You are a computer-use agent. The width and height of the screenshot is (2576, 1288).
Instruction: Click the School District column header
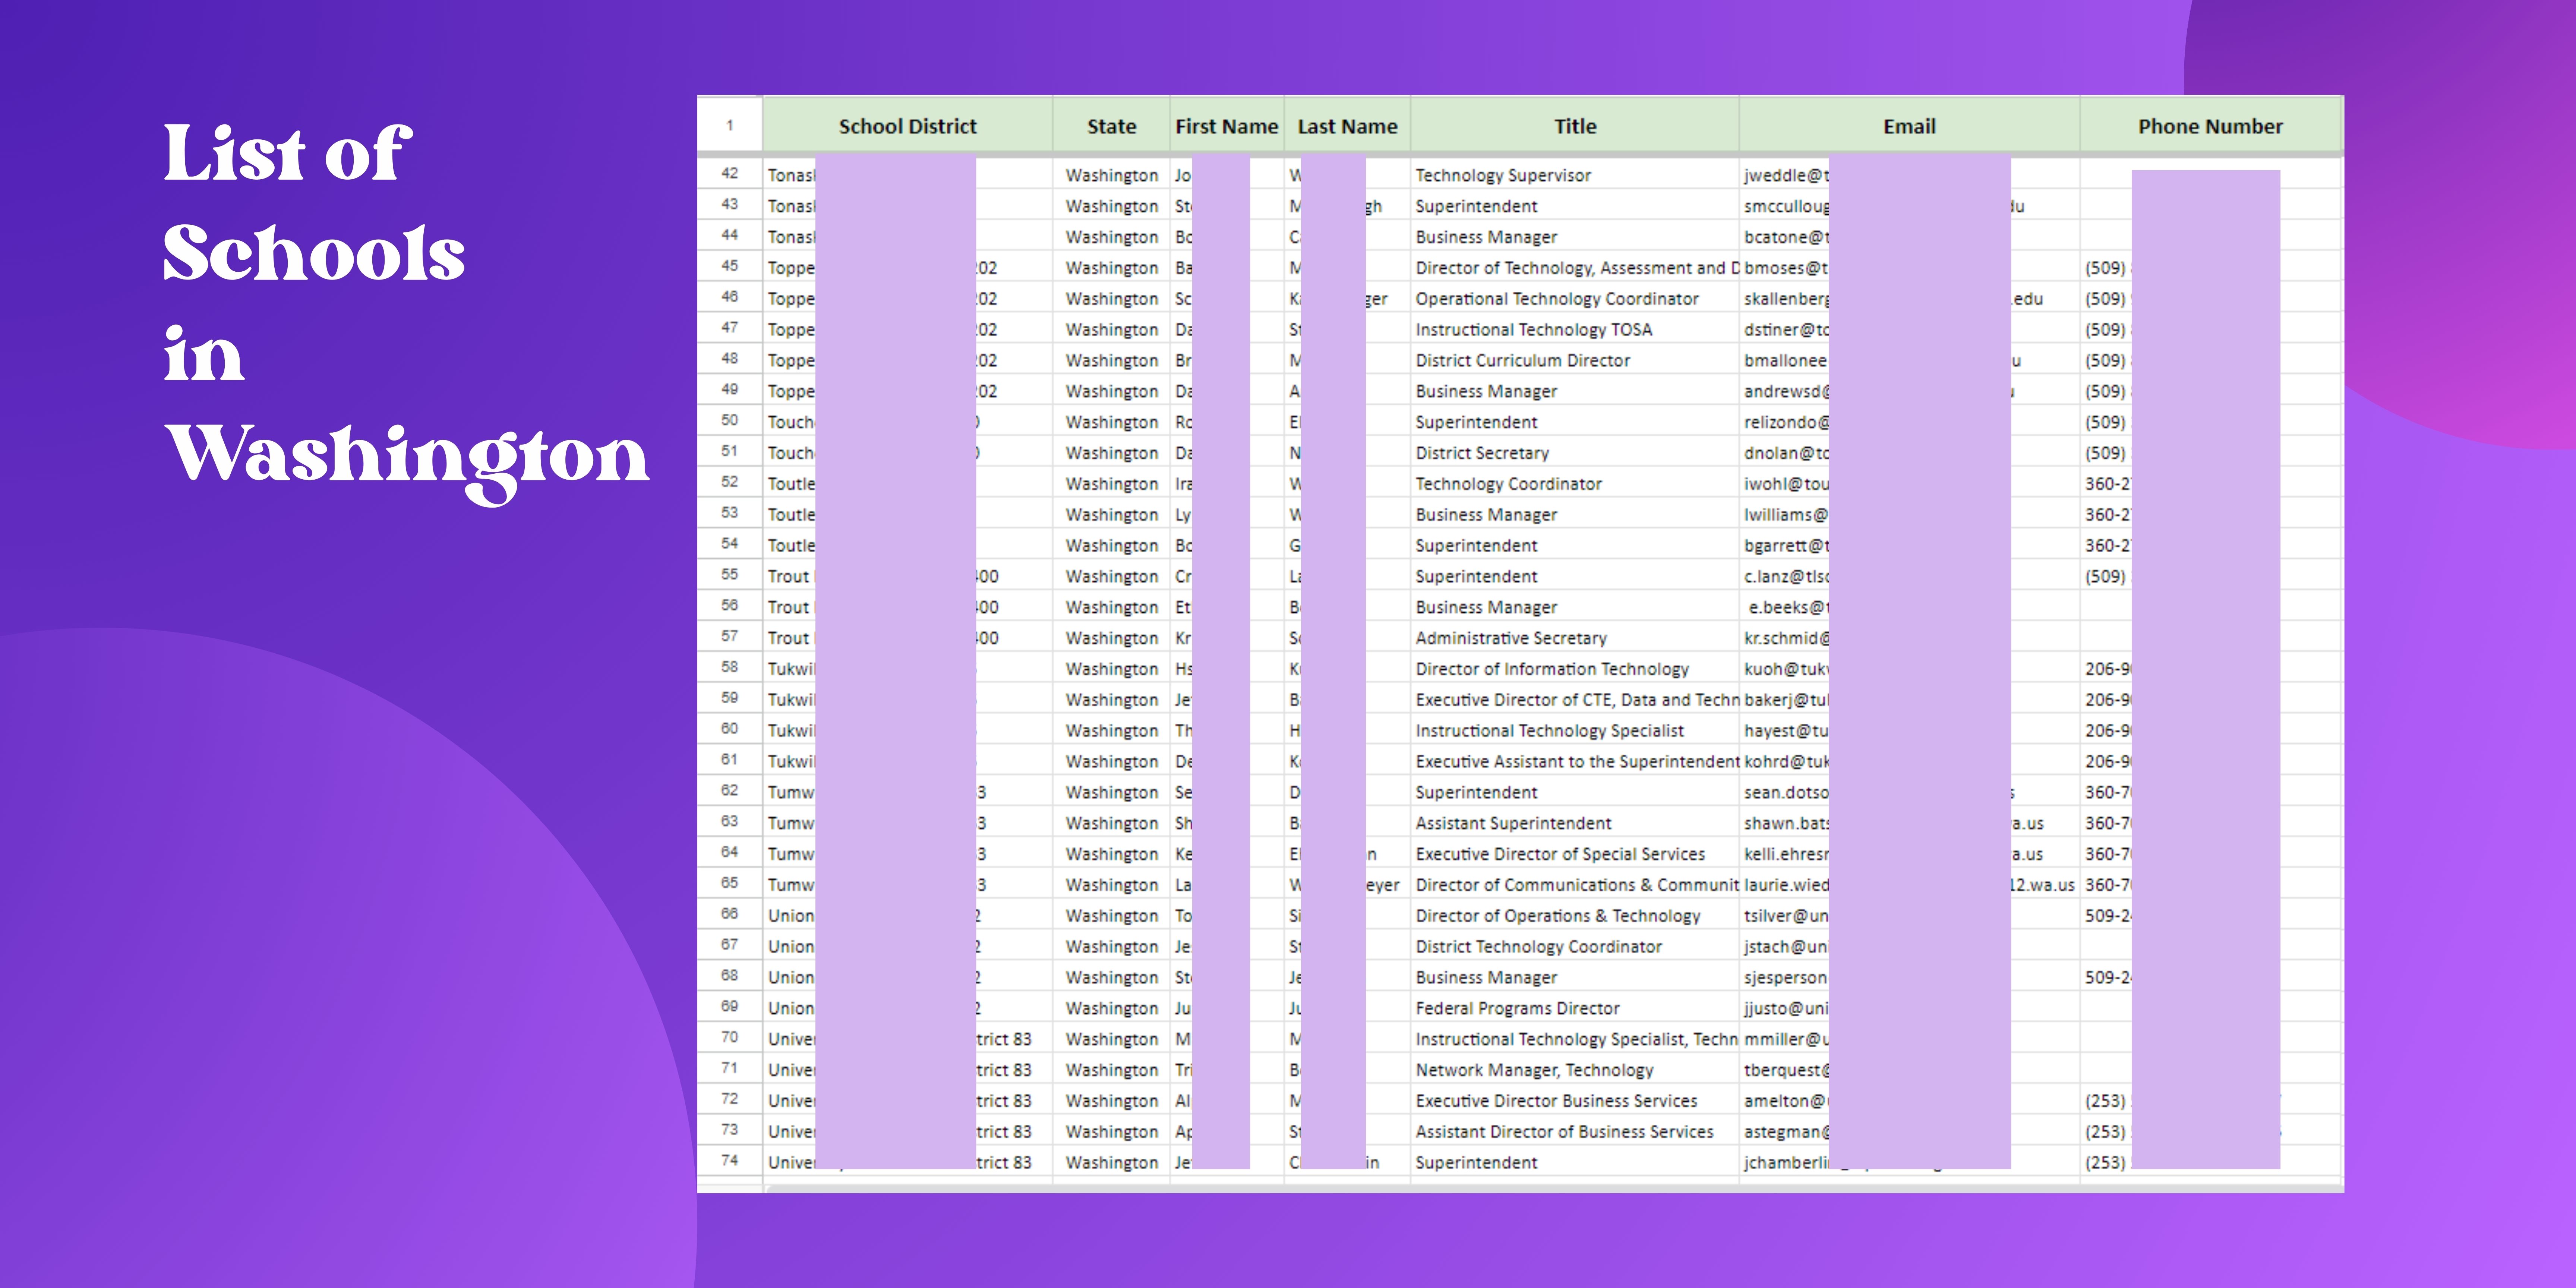(x=907, y=126)
